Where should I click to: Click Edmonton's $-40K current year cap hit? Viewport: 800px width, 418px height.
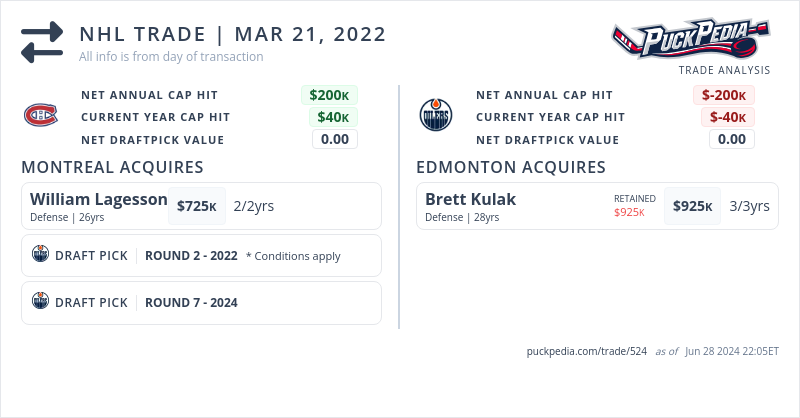726,117
